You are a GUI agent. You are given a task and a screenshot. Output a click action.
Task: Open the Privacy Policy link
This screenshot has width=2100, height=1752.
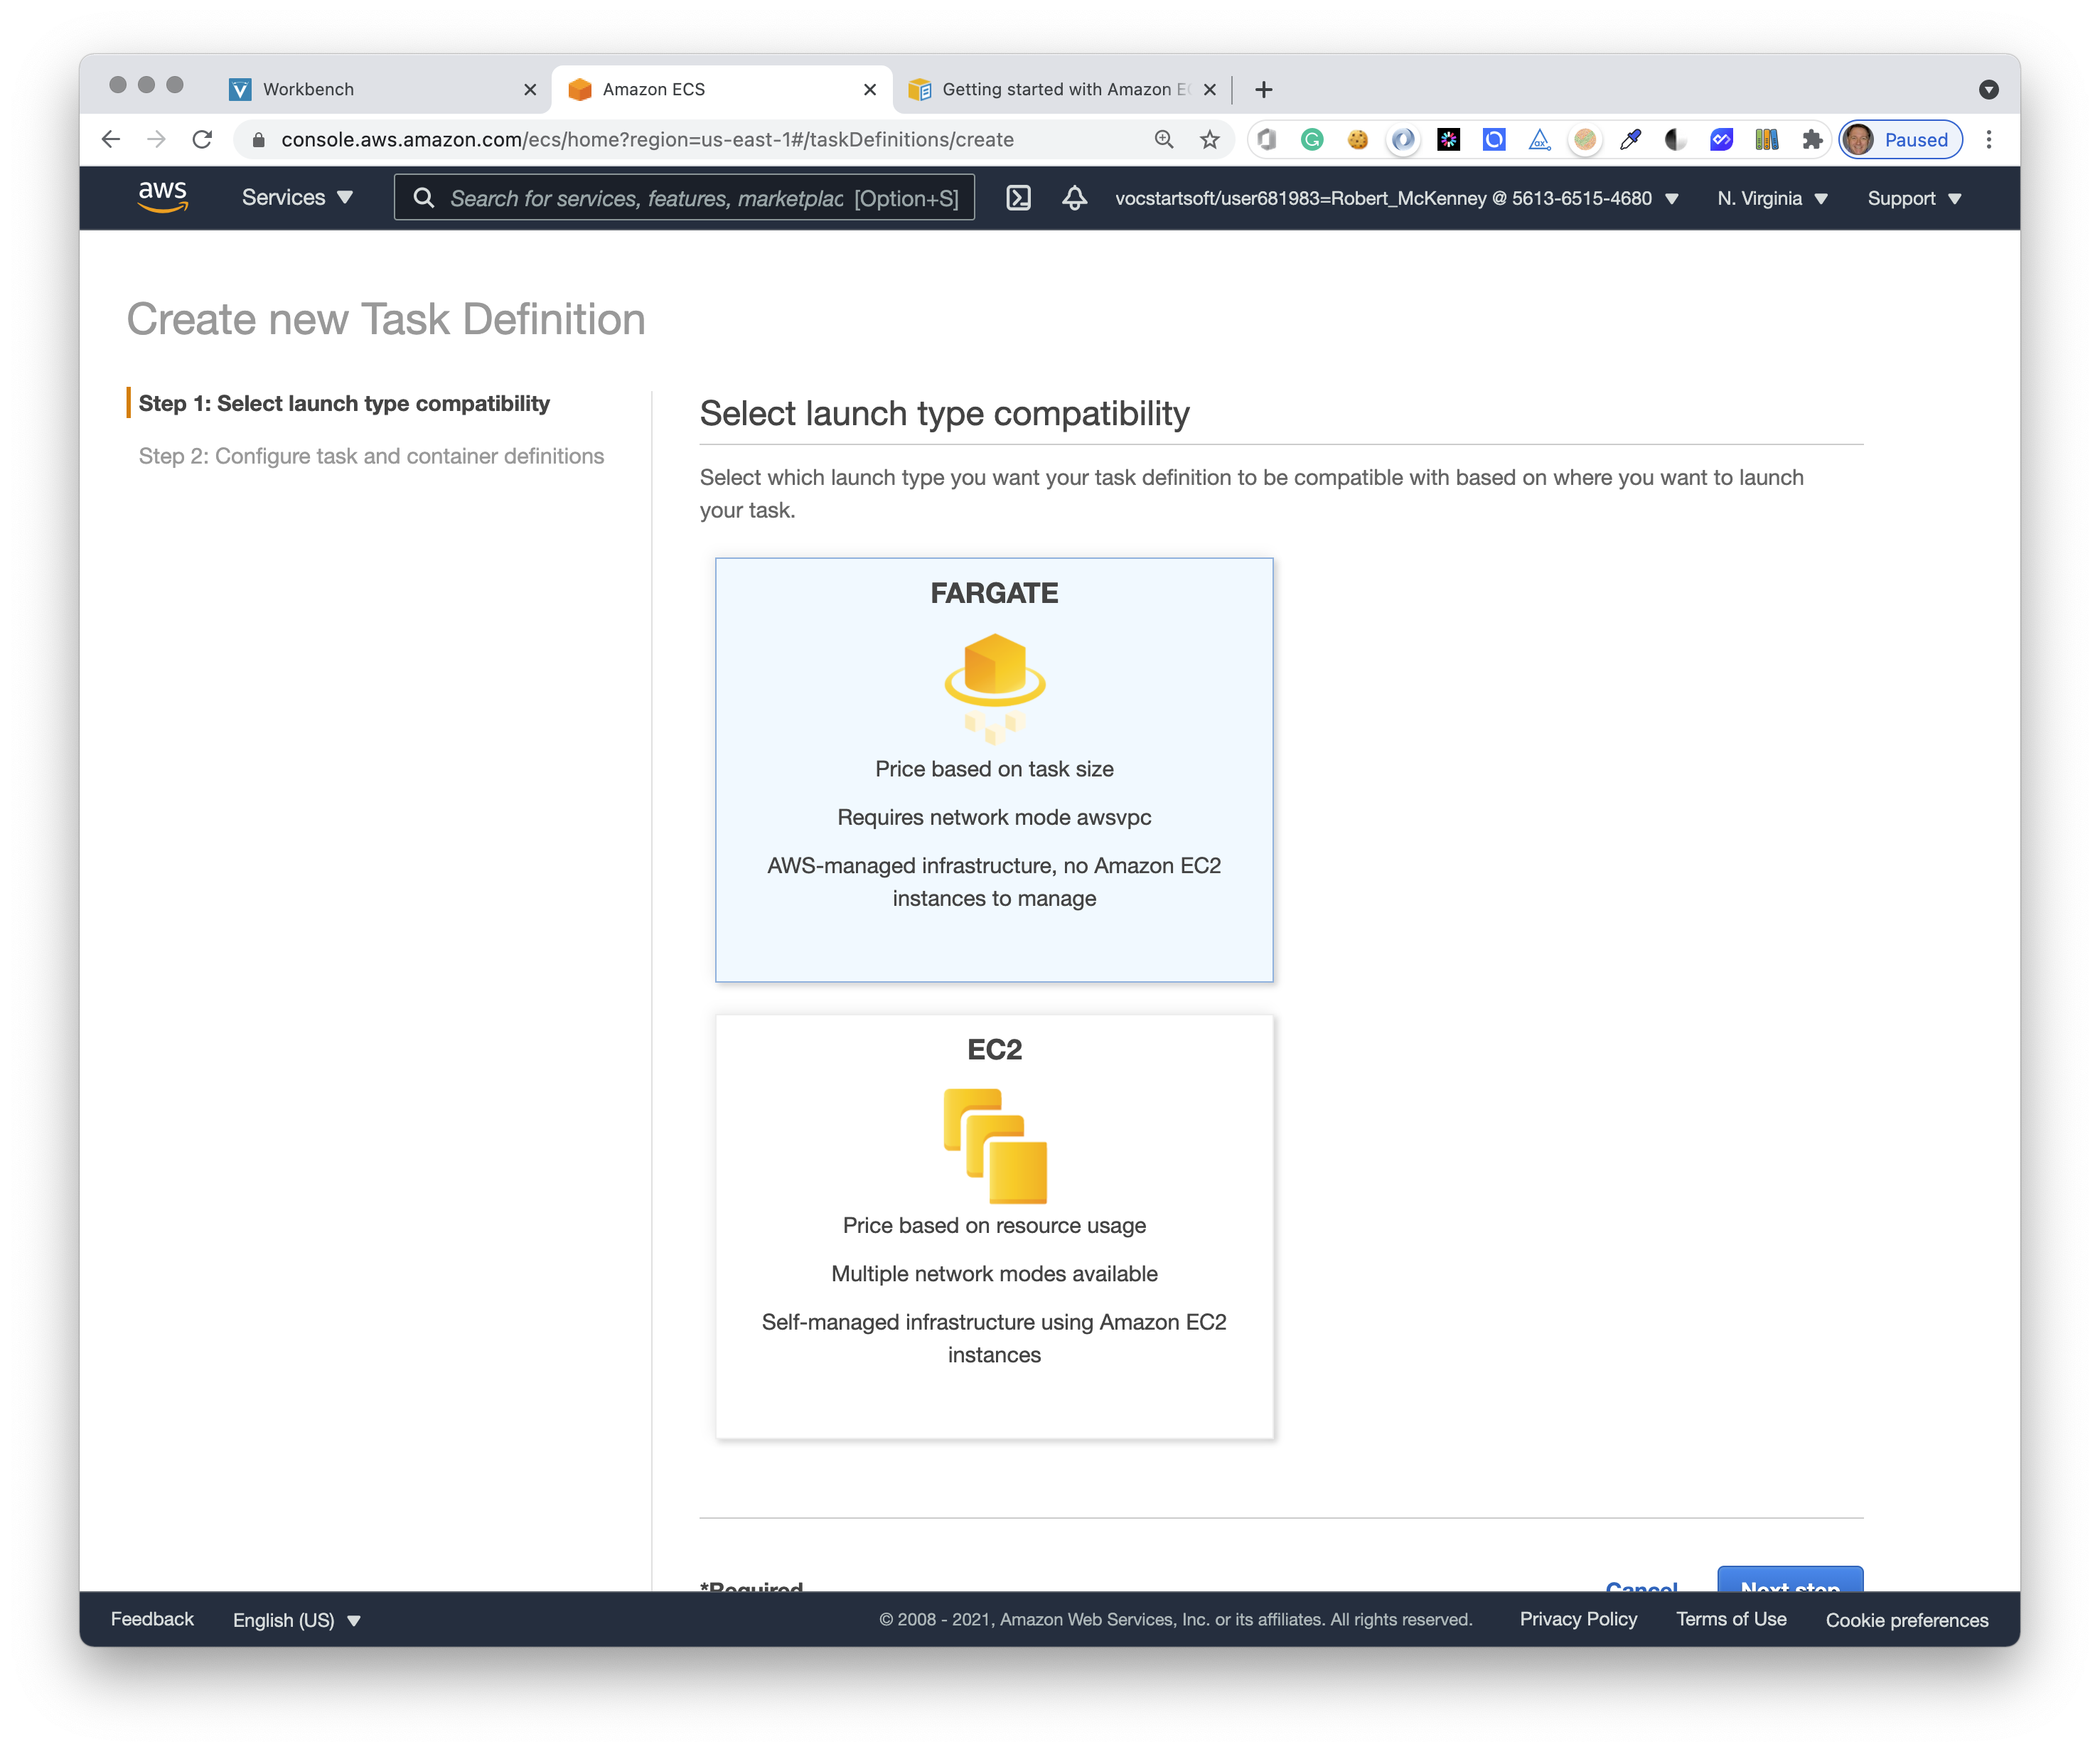click(x=1578, y=1618)
